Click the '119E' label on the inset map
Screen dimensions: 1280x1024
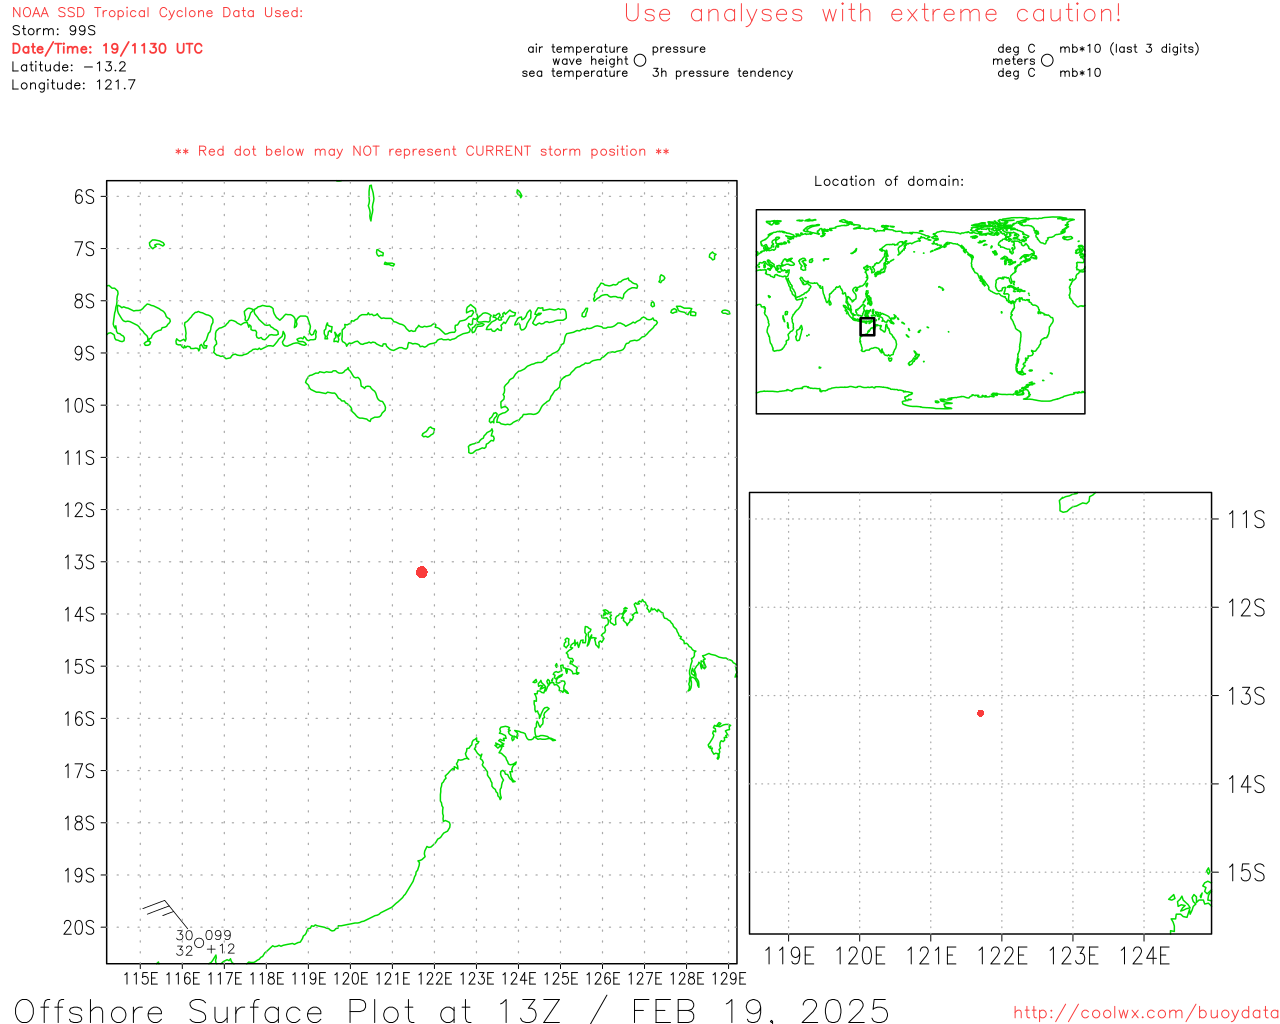tap(789, 956)
